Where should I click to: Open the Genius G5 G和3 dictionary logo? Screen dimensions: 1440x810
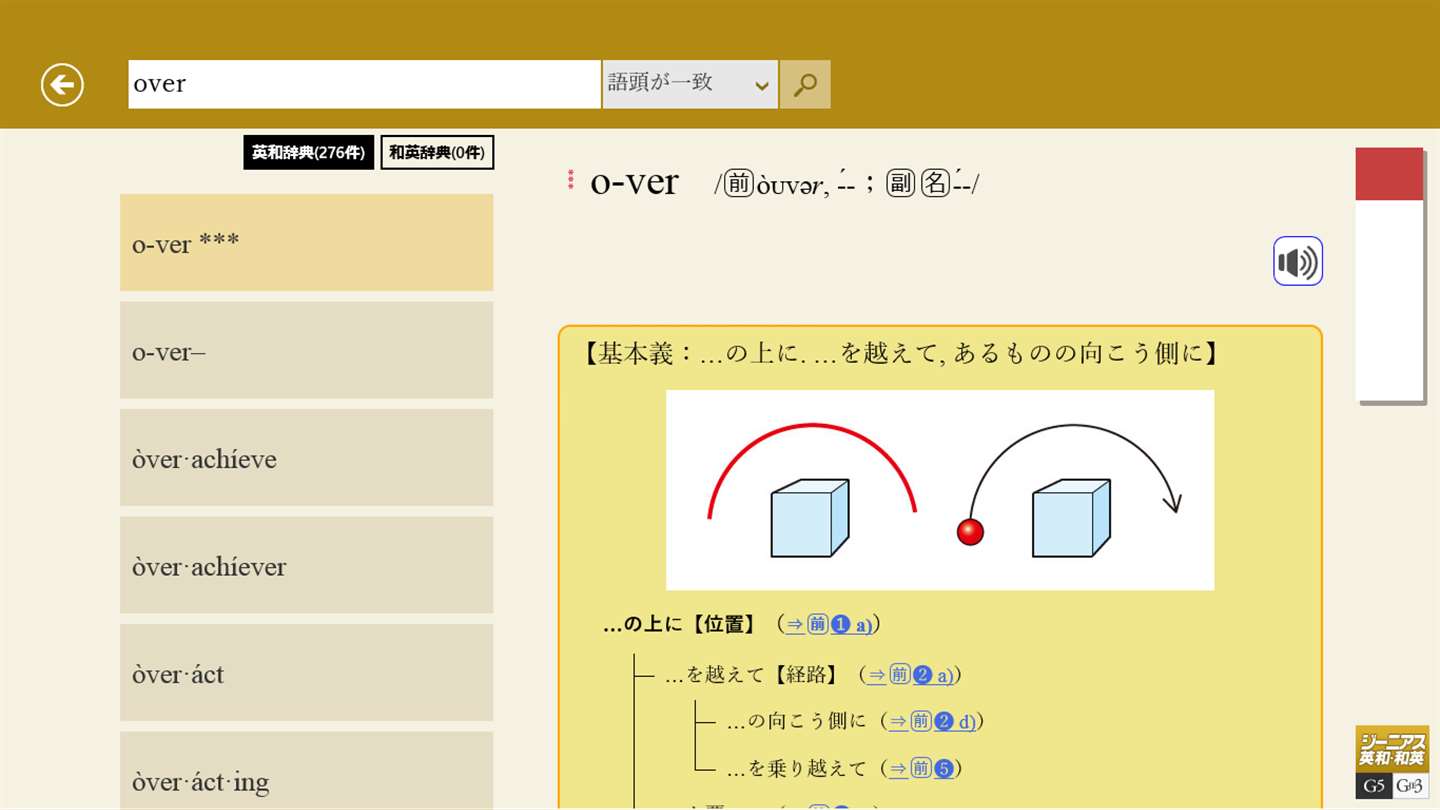point(1392,762)
